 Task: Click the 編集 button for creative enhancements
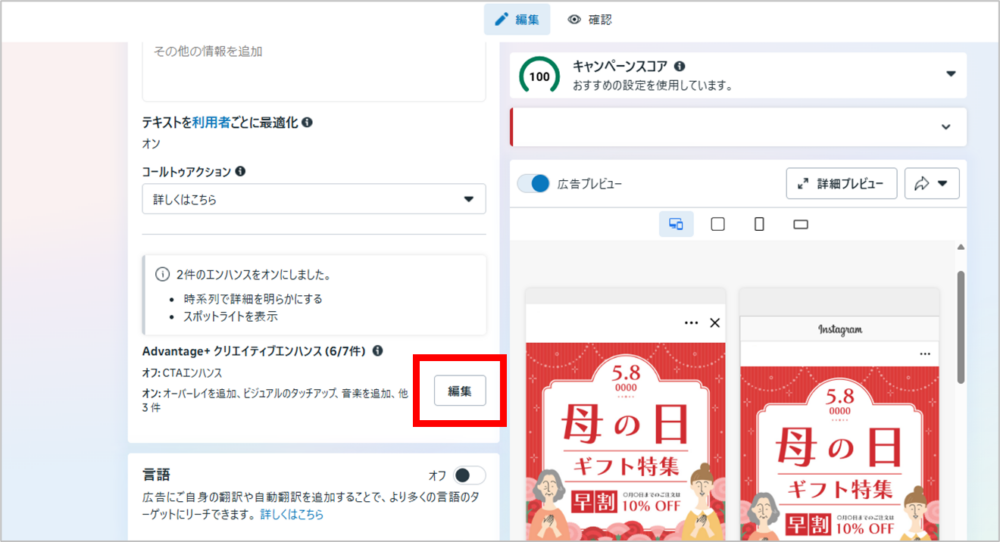460,390
